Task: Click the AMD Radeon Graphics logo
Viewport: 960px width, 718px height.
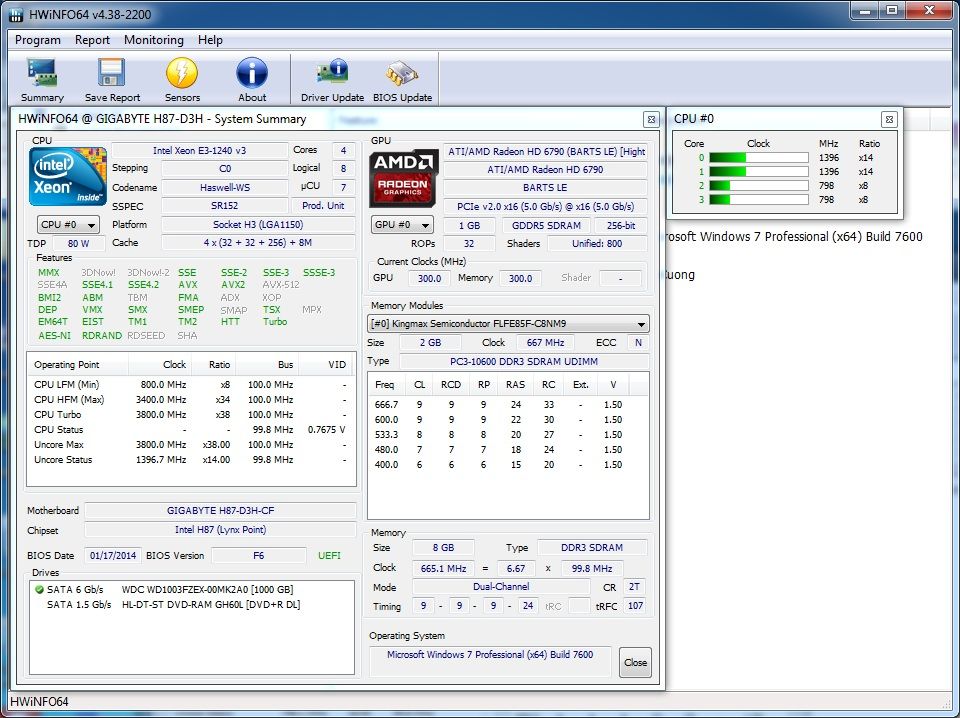Action: pyautogui.click(x=403, y=177)
